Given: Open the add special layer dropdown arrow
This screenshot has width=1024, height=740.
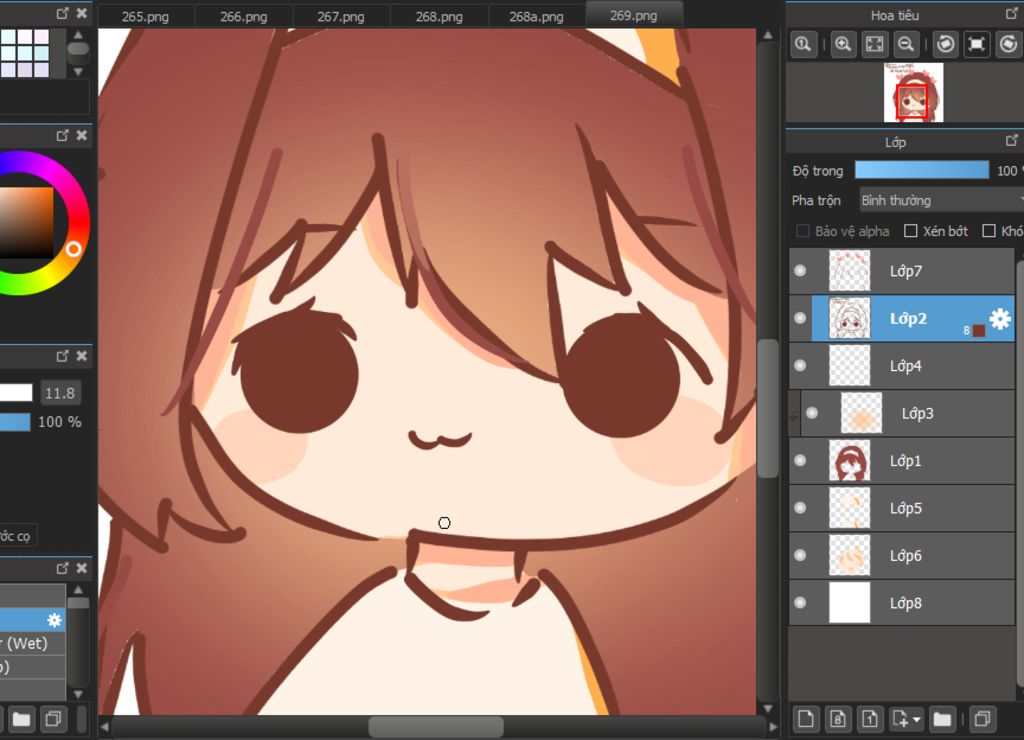Looking at the screenshot, I should [x=917, y=719].
